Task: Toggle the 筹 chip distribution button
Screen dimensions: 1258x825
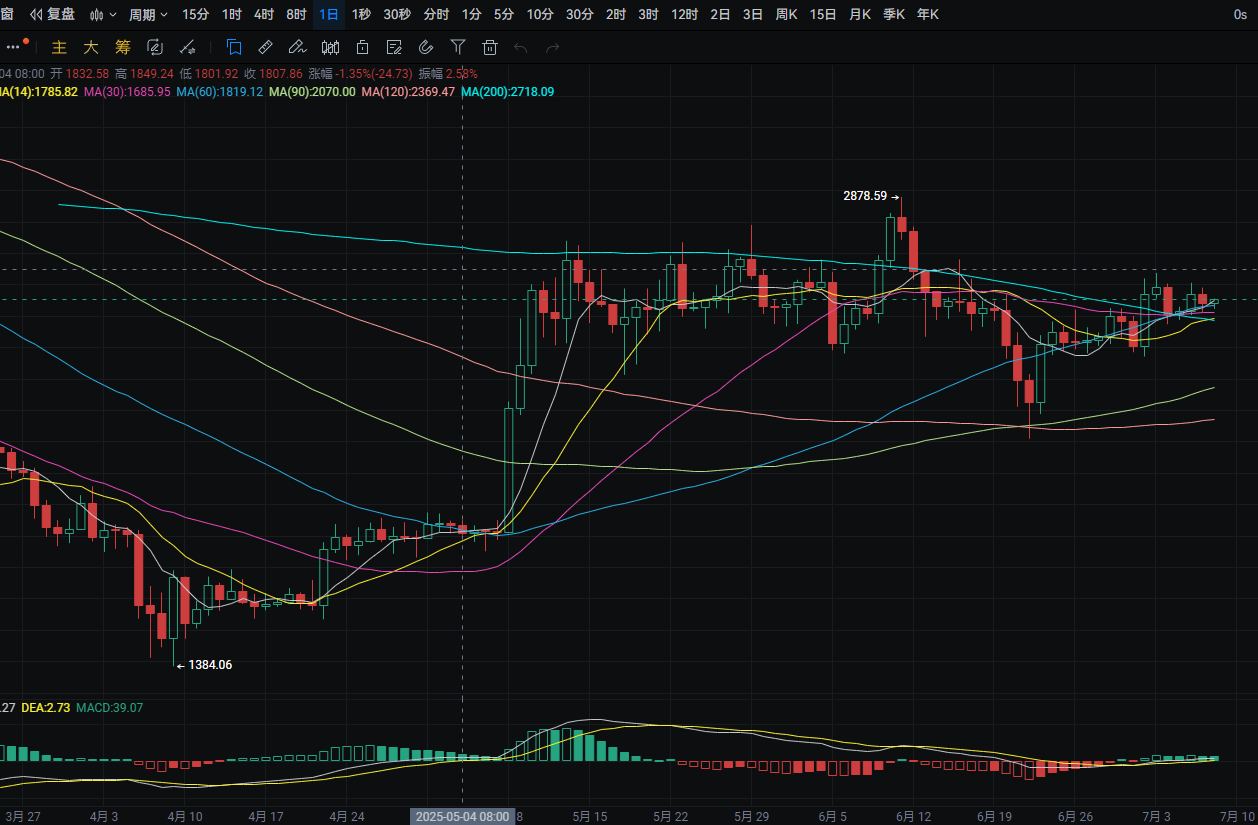Action: 123,47
